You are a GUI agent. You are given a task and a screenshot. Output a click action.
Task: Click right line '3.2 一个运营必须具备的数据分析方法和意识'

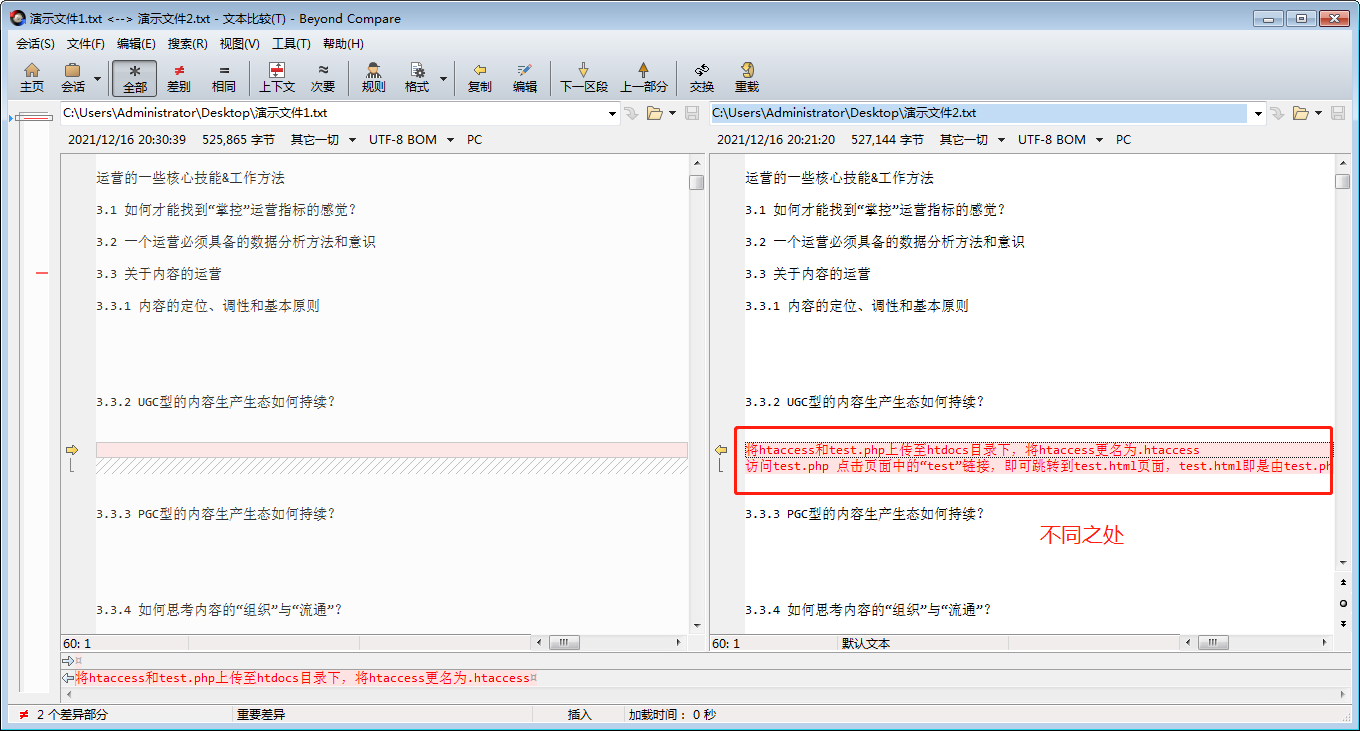coord(884,242)
